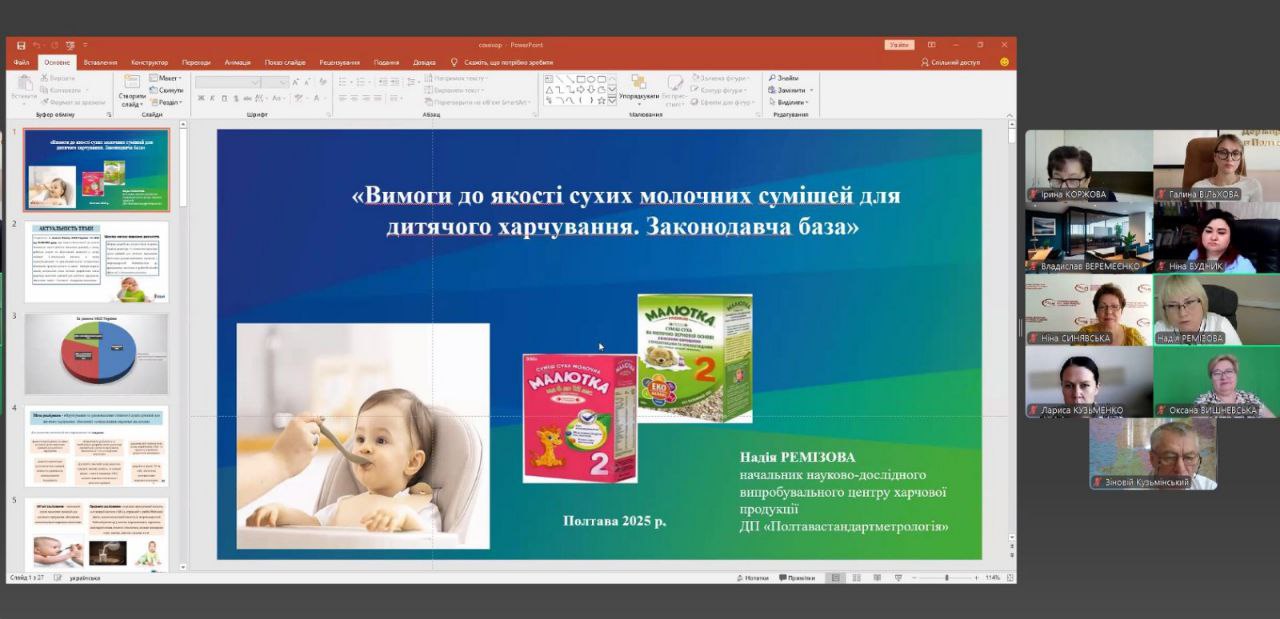Click Спільний доступ to share
1280x619 pixels.
pos(950,62)
